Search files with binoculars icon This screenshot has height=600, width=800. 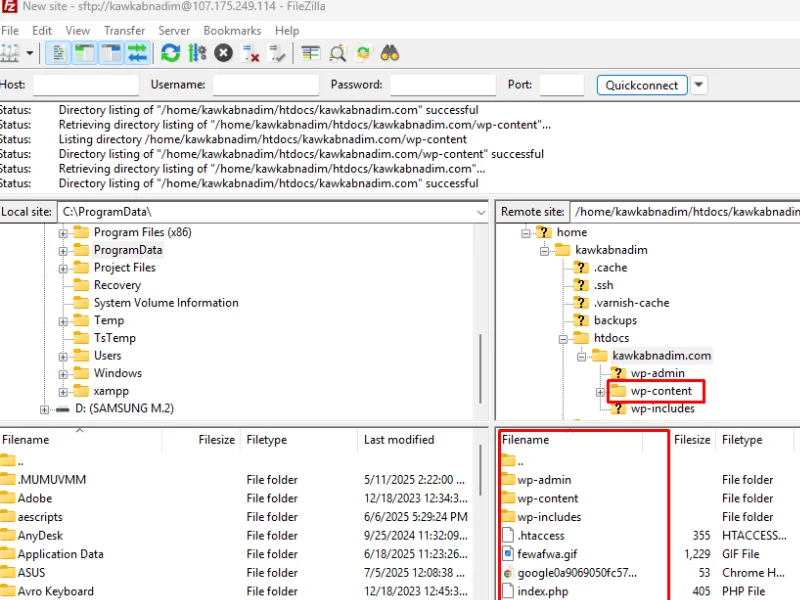[x=390, y=53]
